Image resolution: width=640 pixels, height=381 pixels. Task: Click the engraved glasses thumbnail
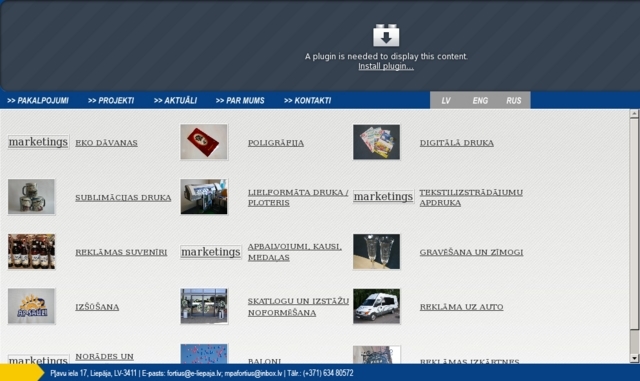[x=376, y=251]
